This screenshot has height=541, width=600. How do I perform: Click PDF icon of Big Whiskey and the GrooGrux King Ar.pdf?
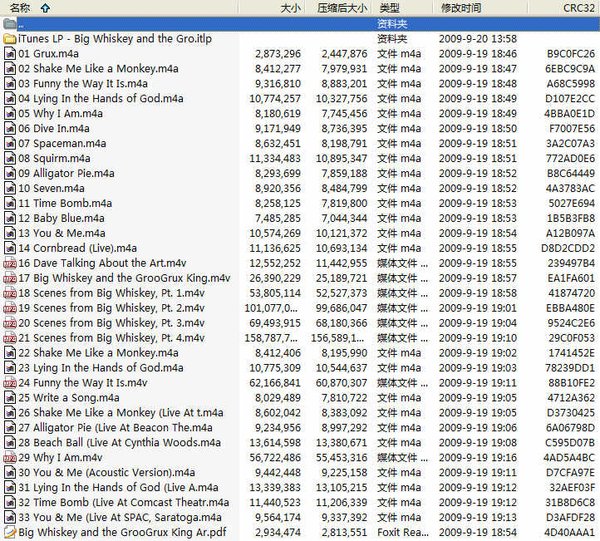[x=10, y=532]
